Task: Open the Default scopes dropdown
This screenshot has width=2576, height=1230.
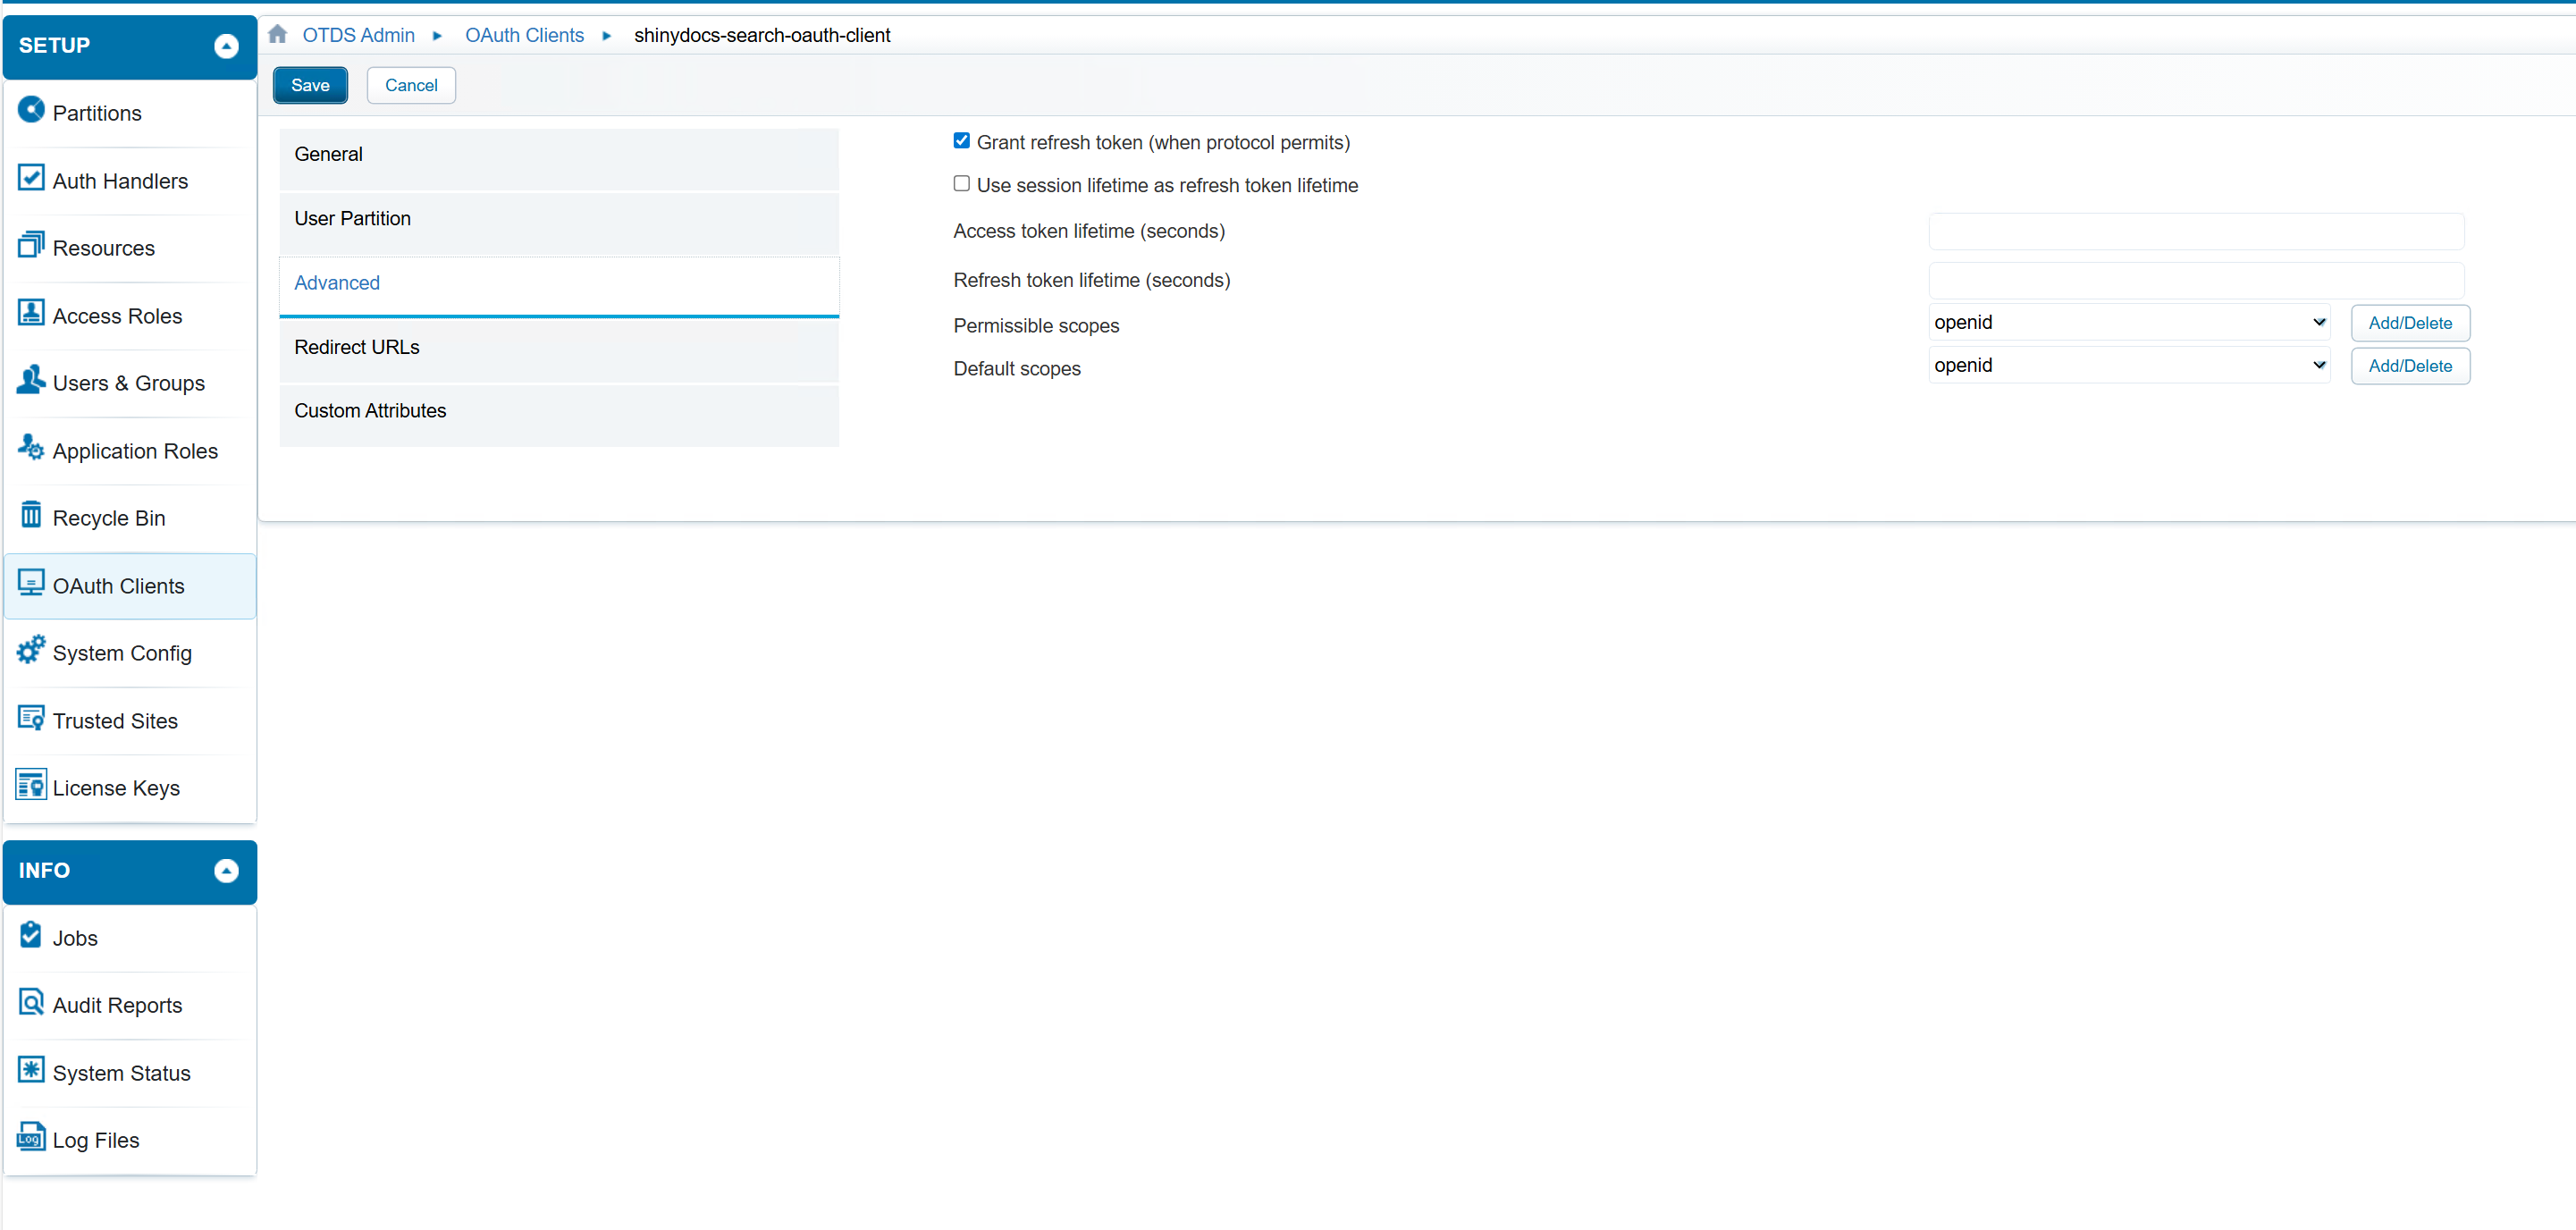Action: point(2128,365)
